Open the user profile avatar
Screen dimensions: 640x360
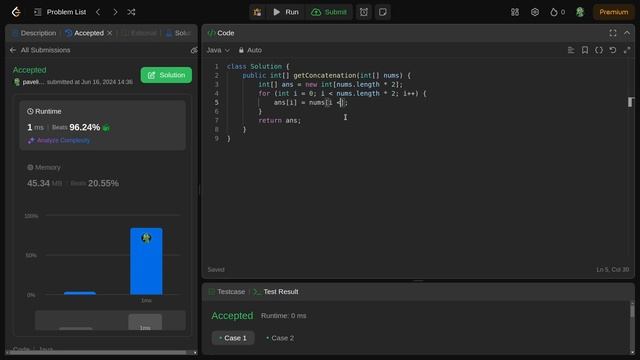[x=580, y=12]
